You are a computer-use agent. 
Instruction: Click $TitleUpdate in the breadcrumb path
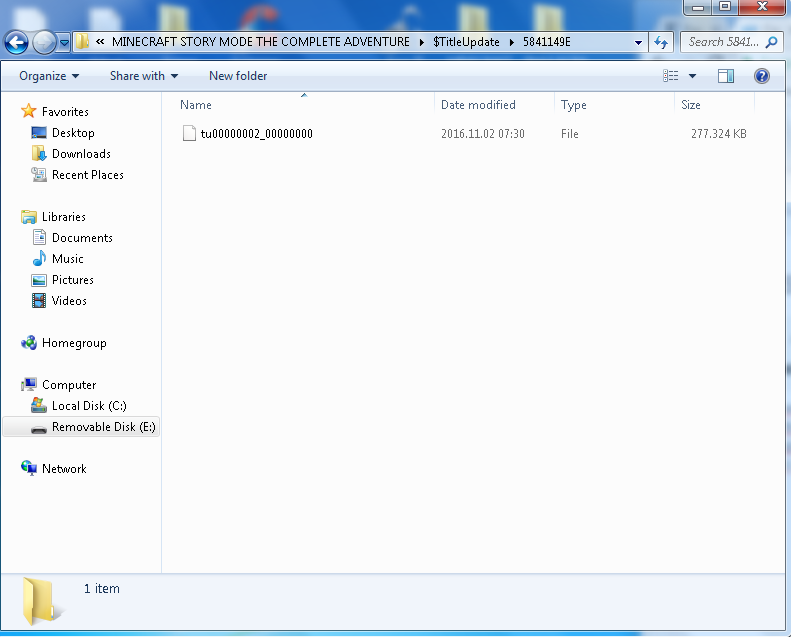(x=466, y=42)
